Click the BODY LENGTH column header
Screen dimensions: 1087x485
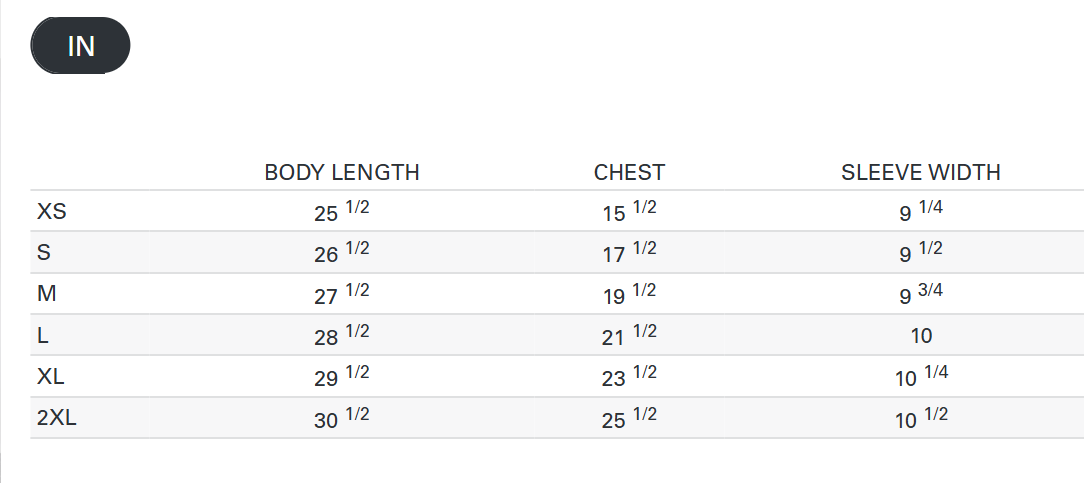point(341,172)
